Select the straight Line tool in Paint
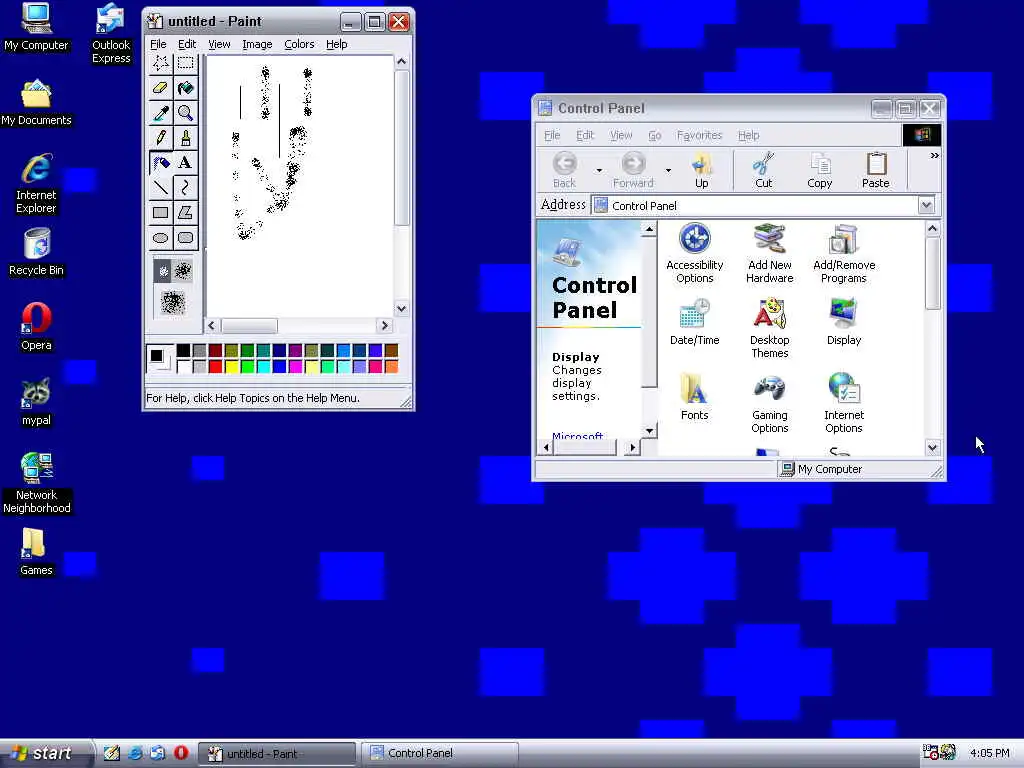Screen dimensions: 1024x768 [161, 188]
